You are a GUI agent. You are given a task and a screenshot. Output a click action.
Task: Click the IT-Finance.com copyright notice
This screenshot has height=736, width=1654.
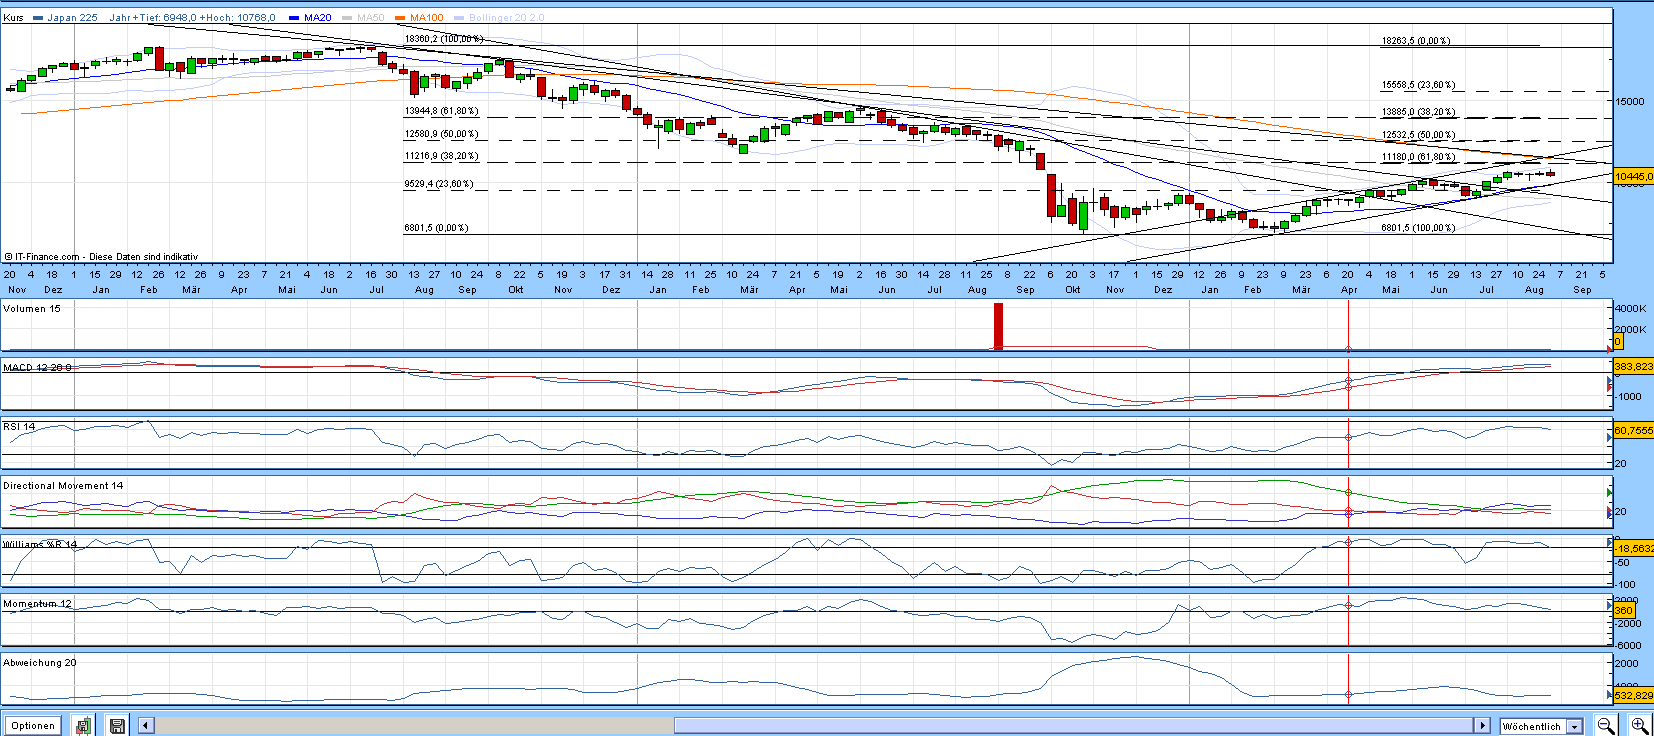coord(101,257)
